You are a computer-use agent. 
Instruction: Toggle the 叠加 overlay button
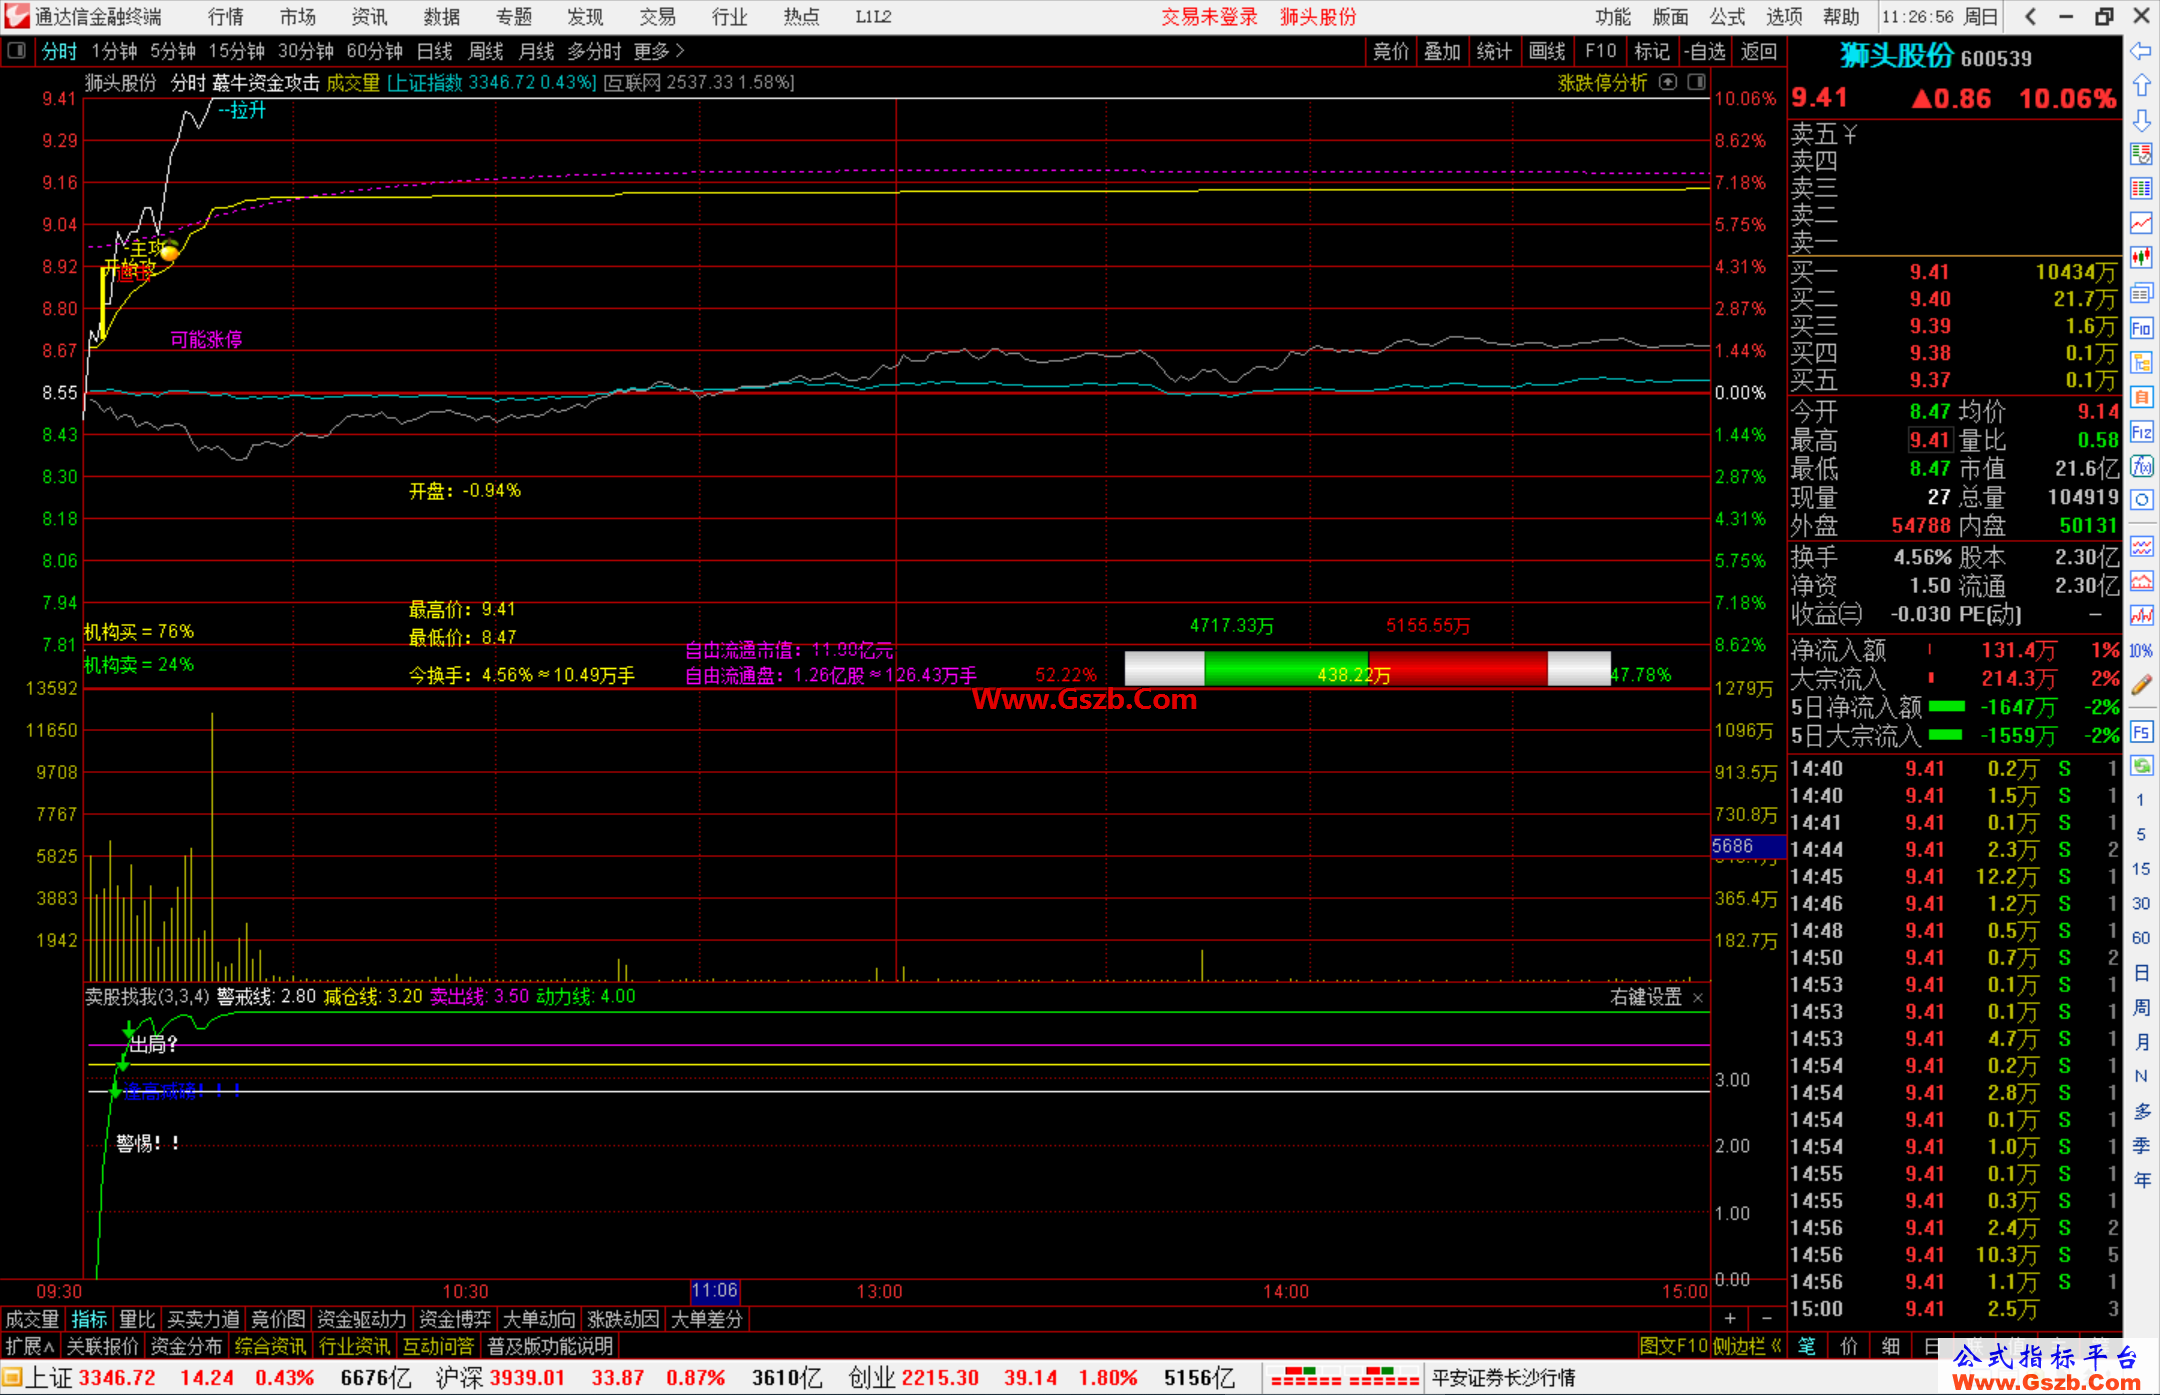1442,51
